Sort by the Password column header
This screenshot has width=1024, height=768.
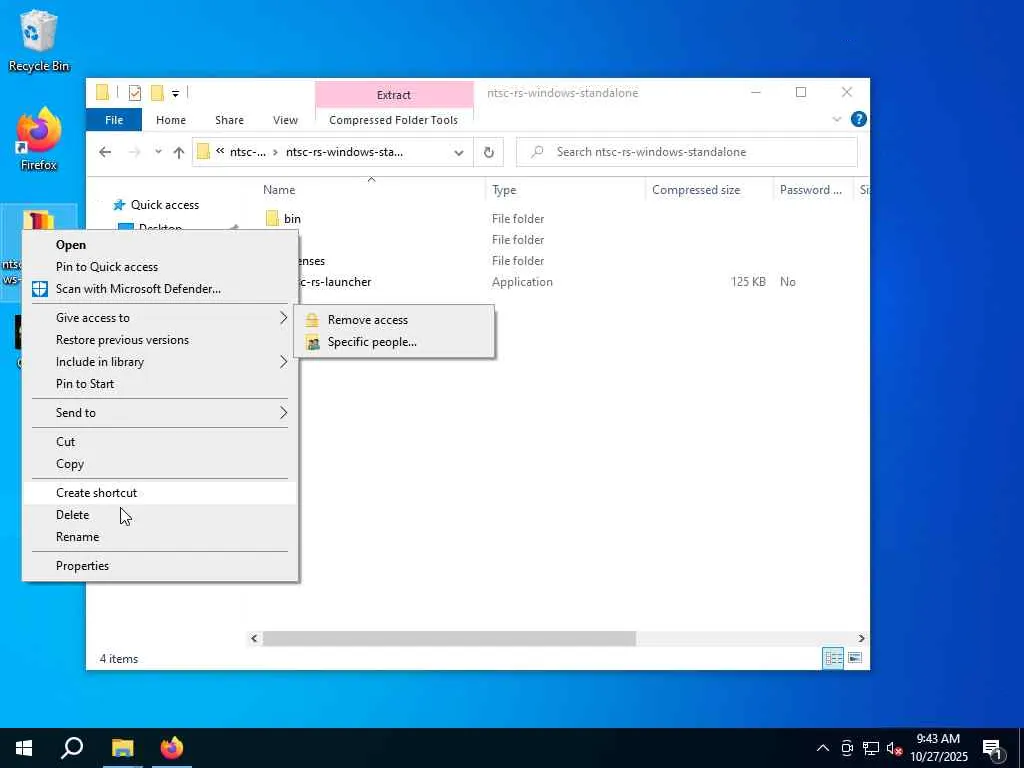click(814, 190)
